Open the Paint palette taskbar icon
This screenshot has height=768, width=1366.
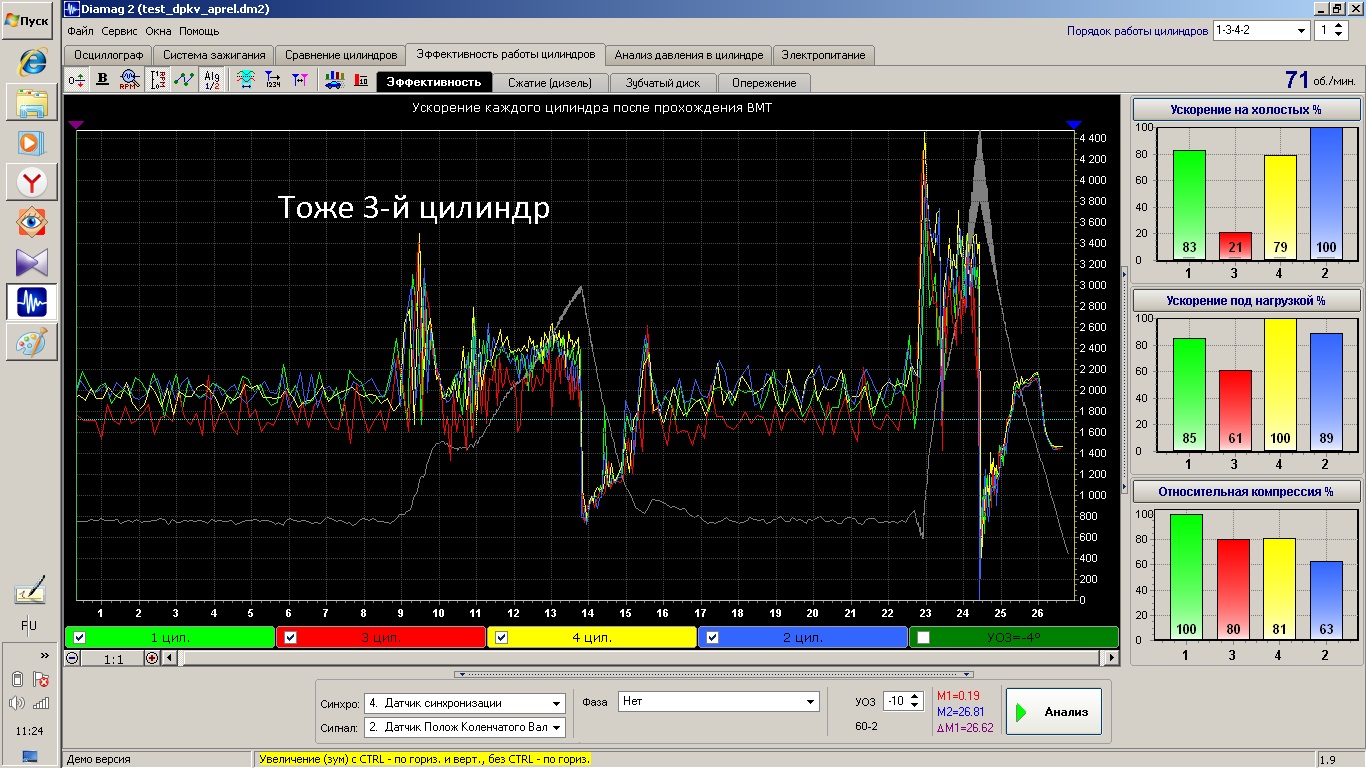pyautogui.click(x=31, y=342)
